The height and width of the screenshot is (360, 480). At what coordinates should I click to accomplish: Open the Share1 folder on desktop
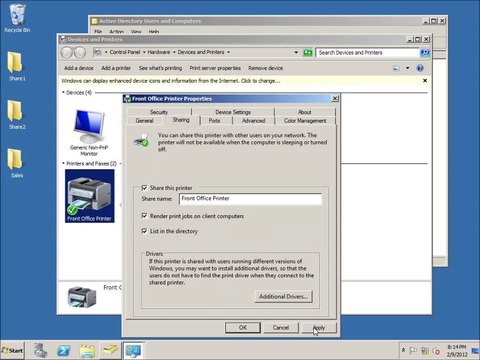[x=17, y=67]
